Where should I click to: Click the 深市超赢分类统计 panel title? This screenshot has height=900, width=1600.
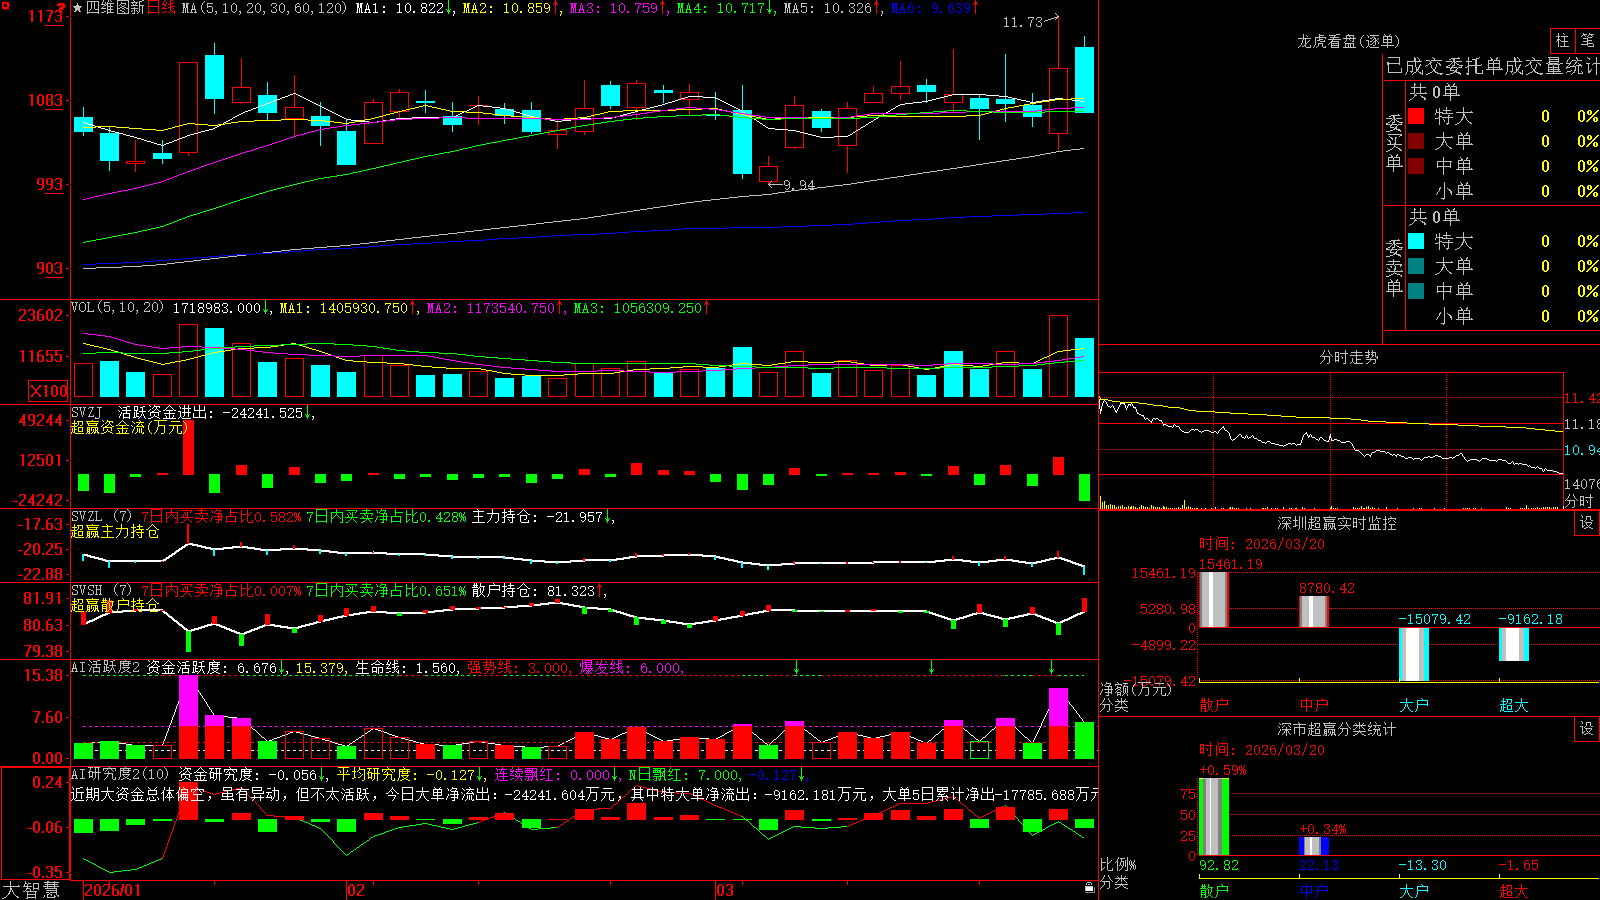point(1337,729)
